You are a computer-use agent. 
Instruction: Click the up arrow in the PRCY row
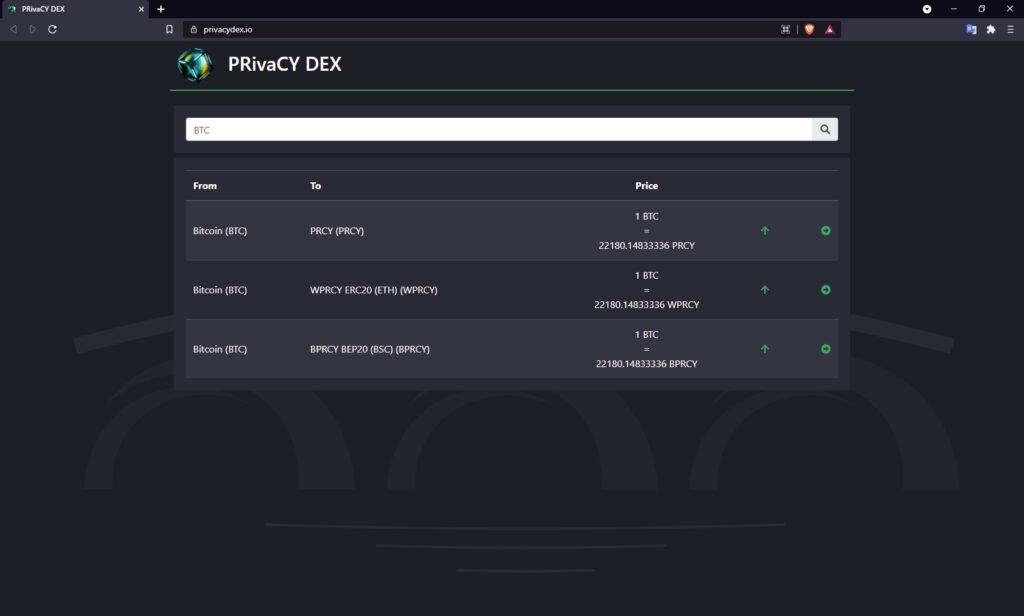click(765, 231)
